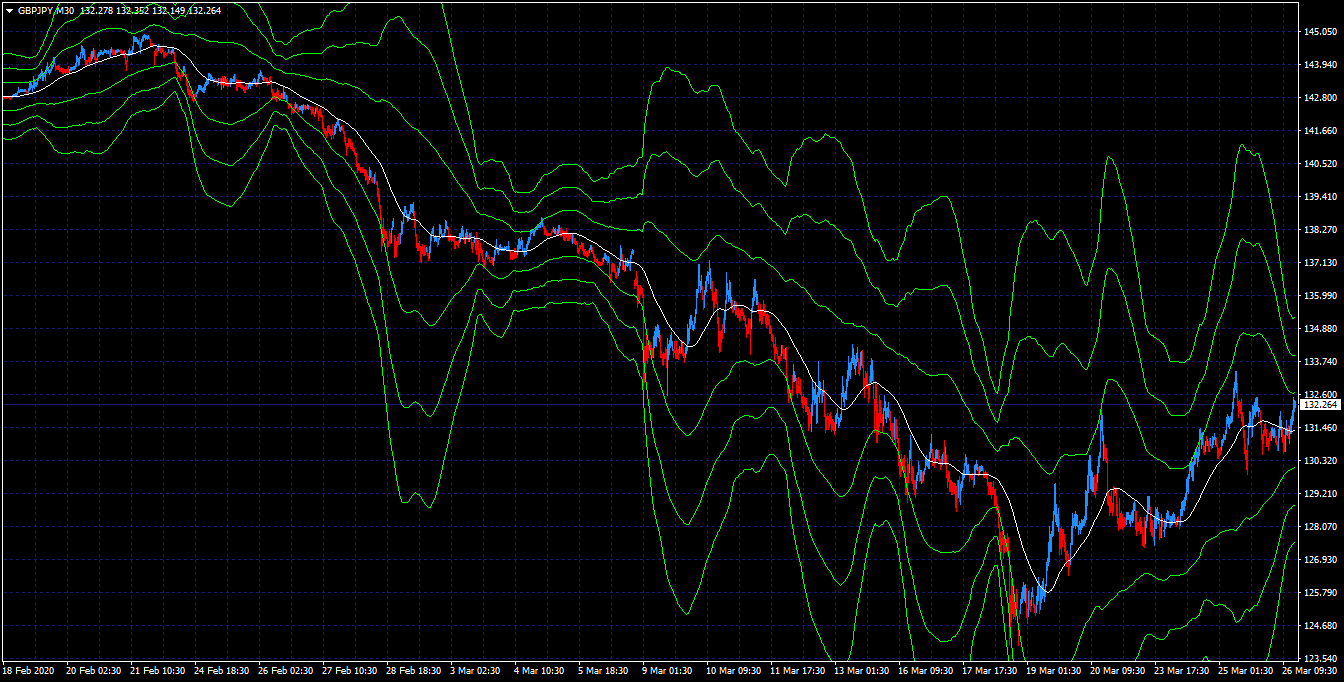Image resolution: width=1344 pixels, height=682 pixels.
Task: Click time axis label 17 Mar 17:30
Action: tap(990, 671)
